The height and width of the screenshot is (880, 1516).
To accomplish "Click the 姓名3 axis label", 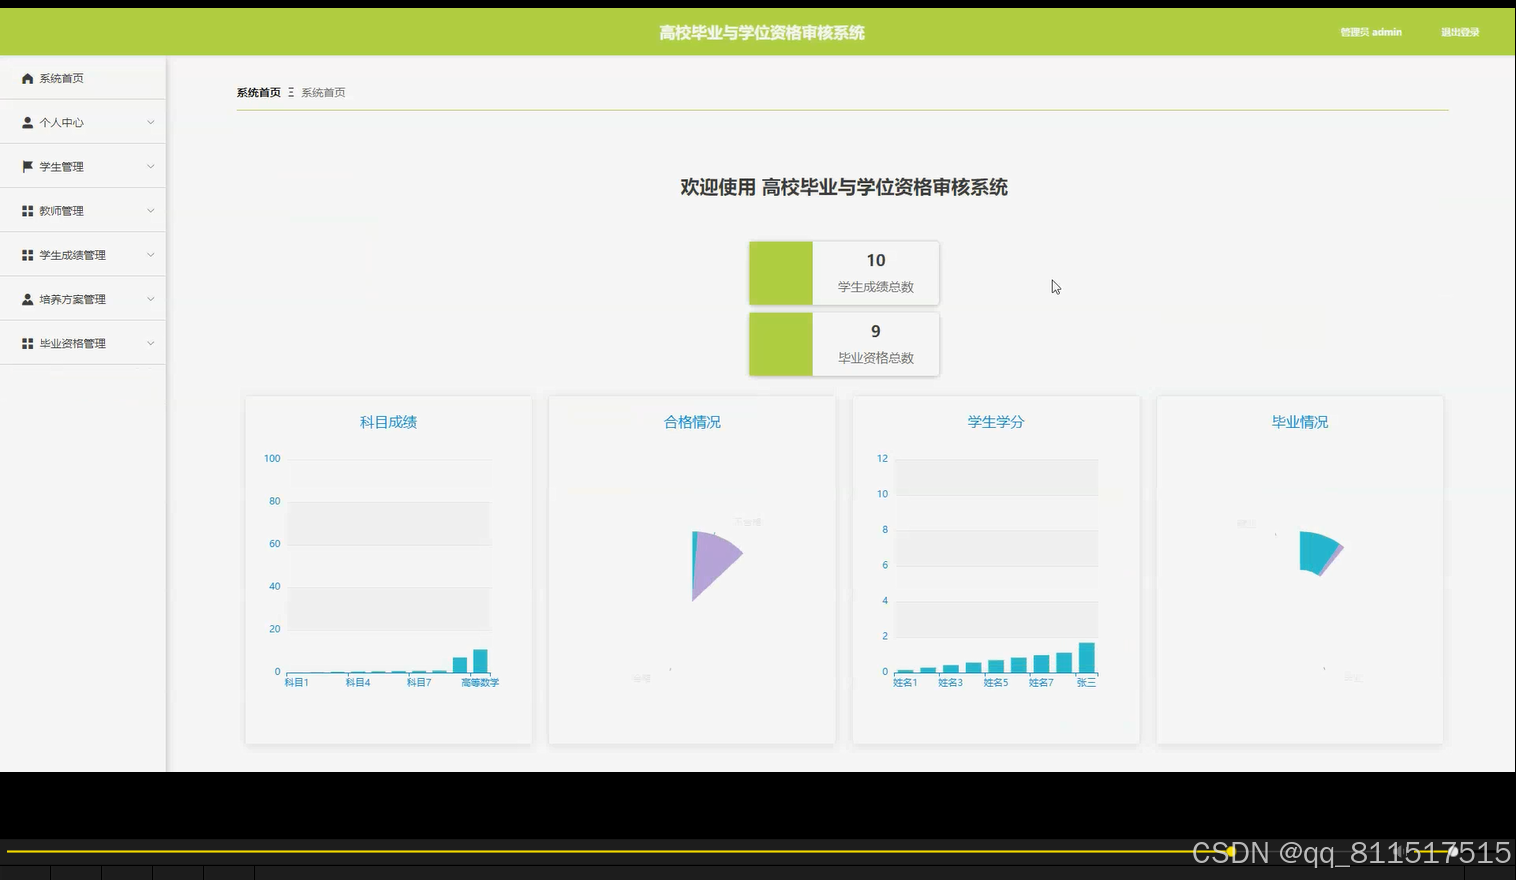I will 950,683.
